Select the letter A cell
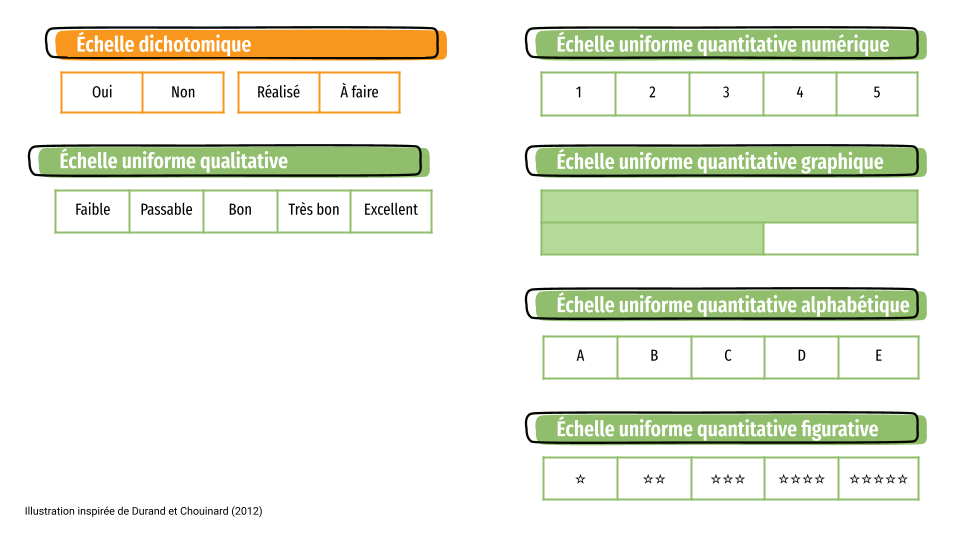The width and height of the screenshot is (960, 540). click(x=580, y=357)
